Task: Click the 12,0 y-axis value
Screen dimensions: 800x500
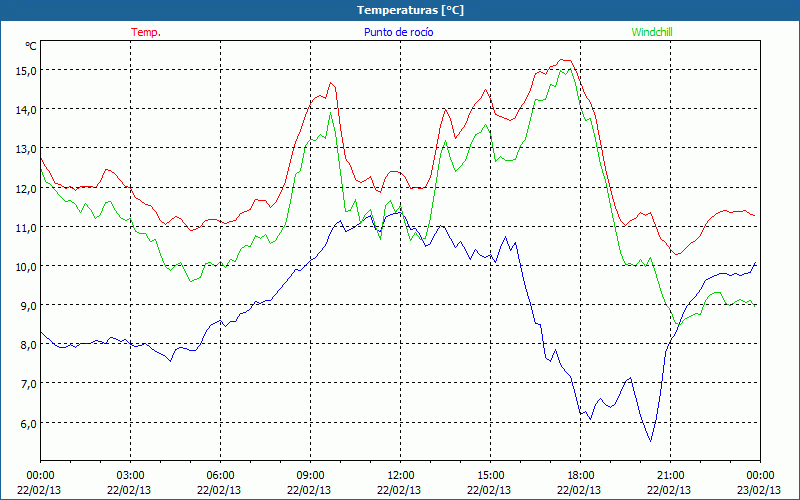Action: (25, 188)
